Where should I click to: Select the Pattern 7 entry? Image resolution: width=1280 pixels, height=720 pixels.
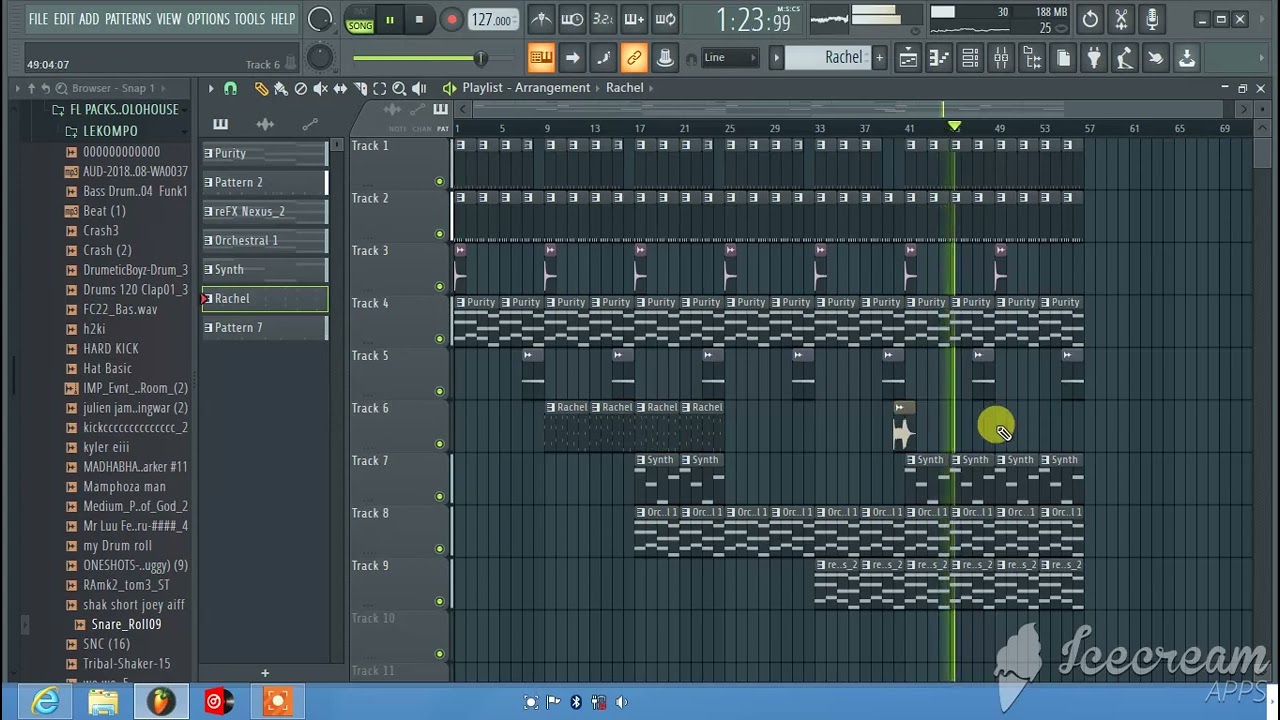pyautogui.click(x=265, y=327)
